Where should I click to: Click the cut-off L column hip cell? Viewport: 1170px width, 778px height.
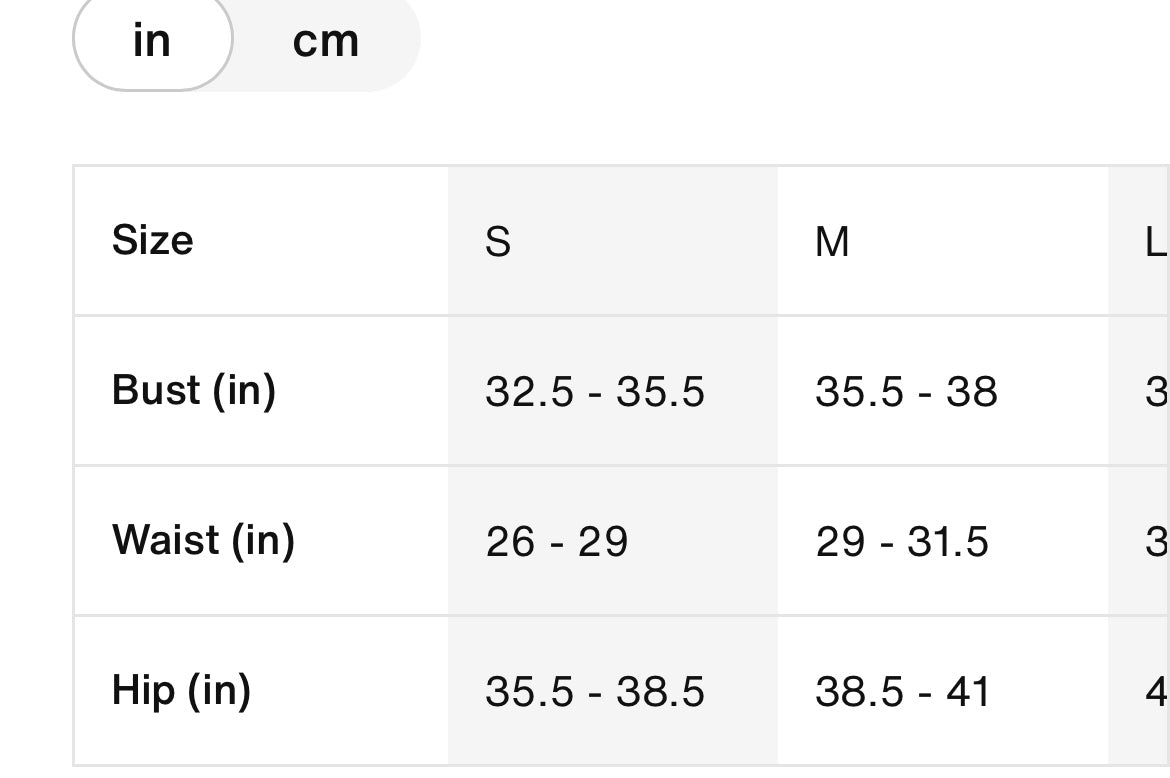[x=1154, y=692]
